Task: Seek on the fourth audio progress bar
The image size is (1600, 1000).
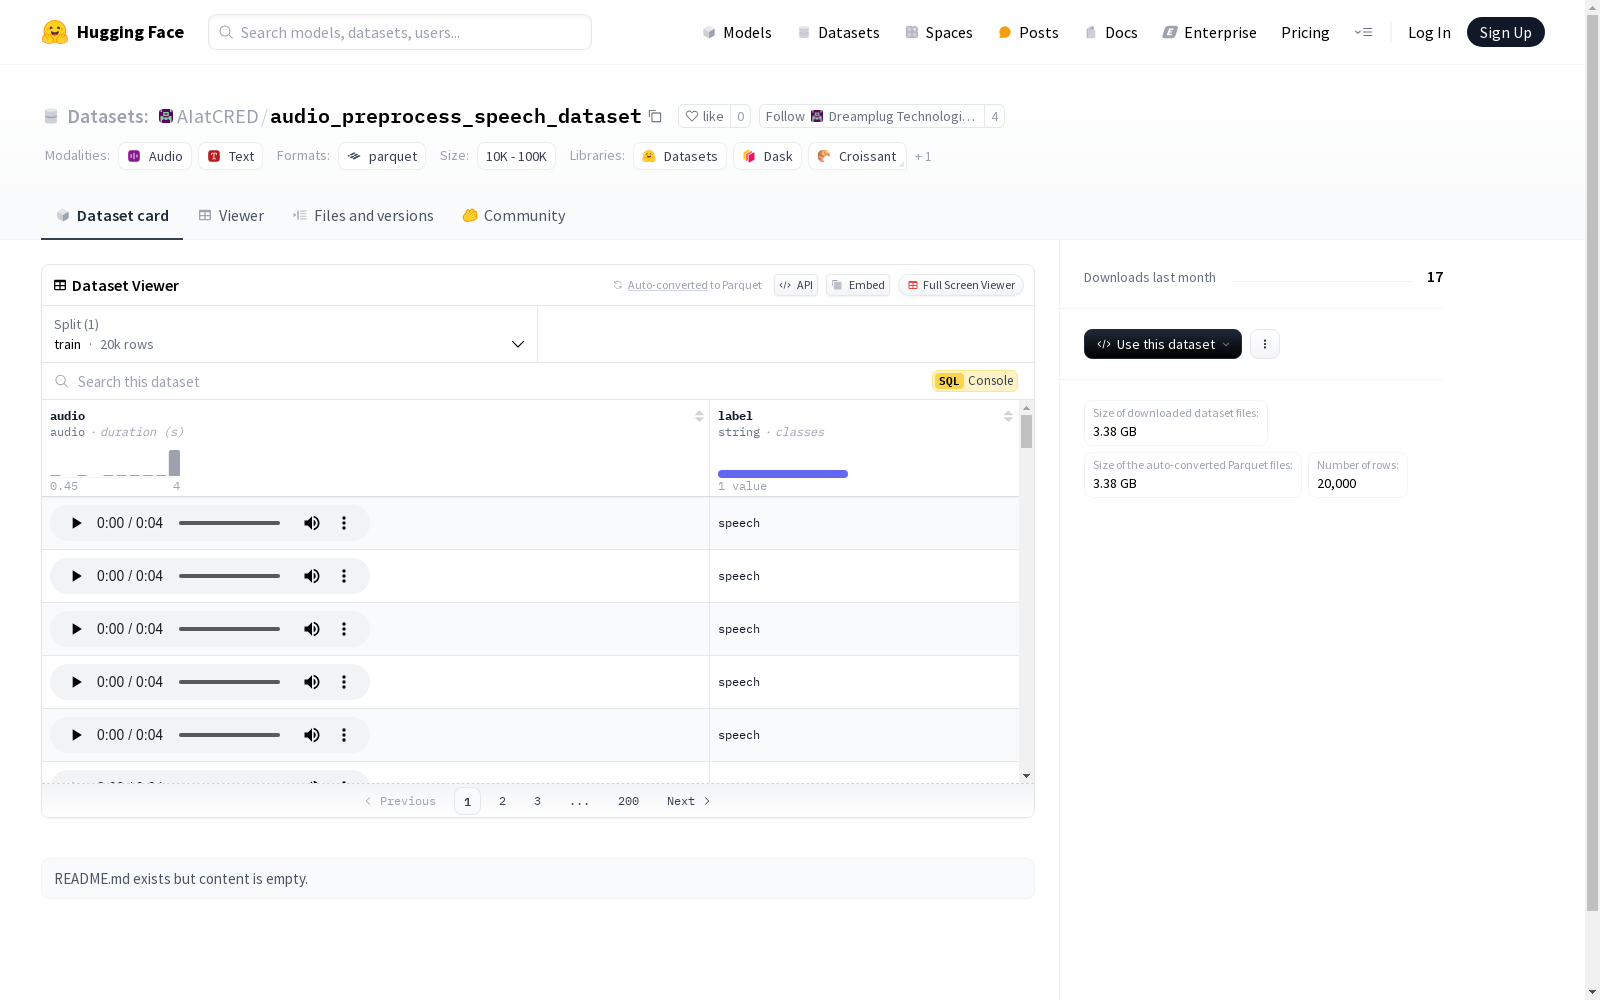Action: [x=230, y=682]
